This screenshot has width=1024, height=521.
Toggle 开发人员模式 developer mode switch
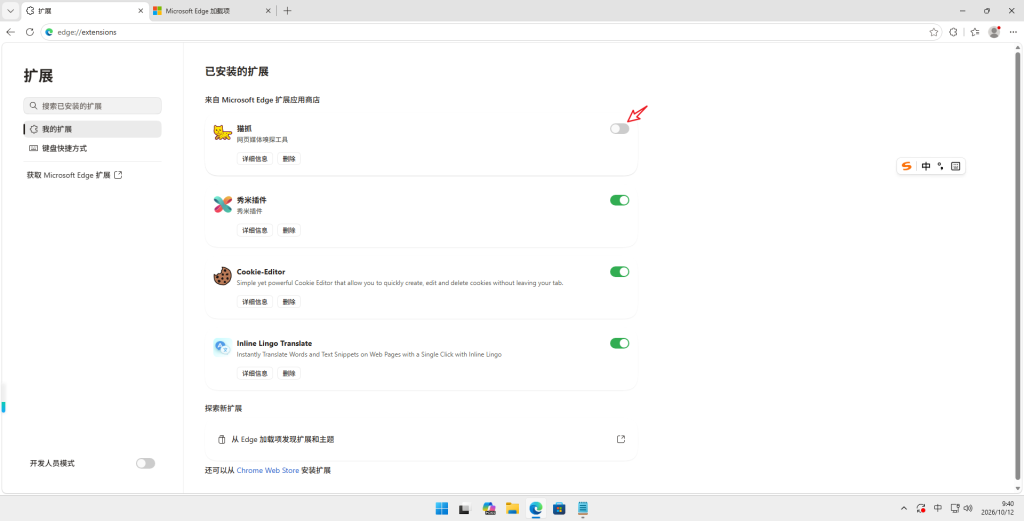click(145, 463)
